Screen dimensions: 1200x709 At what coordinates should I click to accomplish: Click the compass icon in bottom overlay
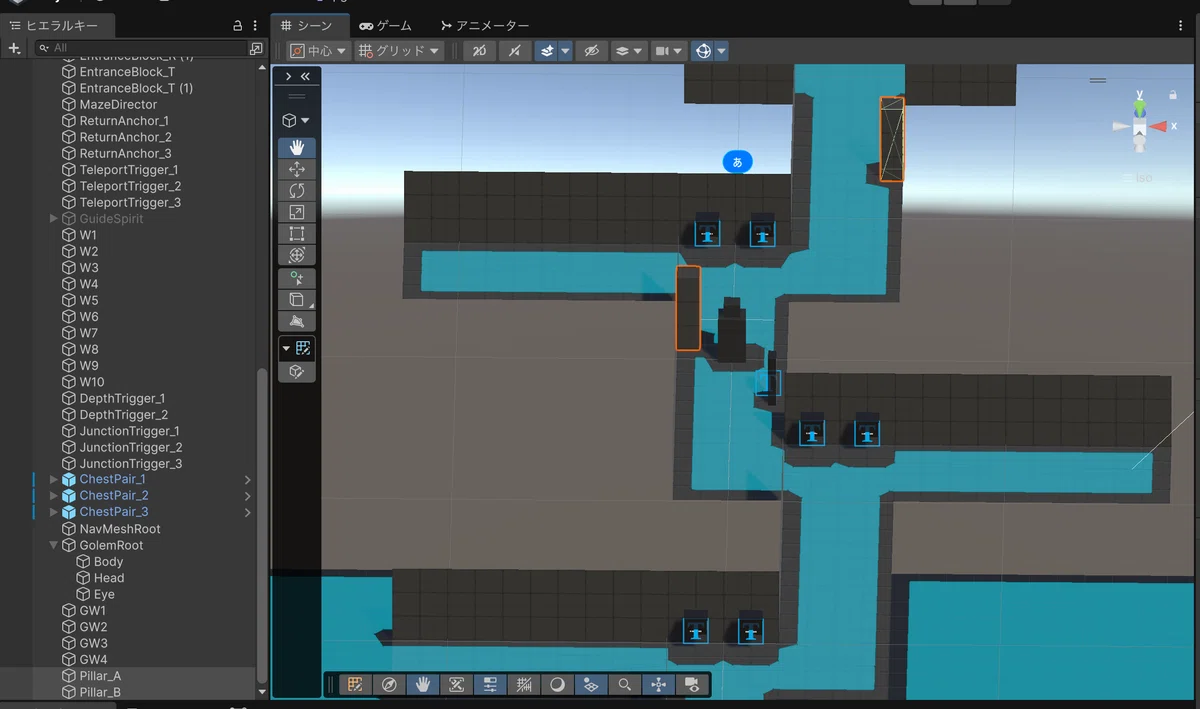(x=388, y=685)
